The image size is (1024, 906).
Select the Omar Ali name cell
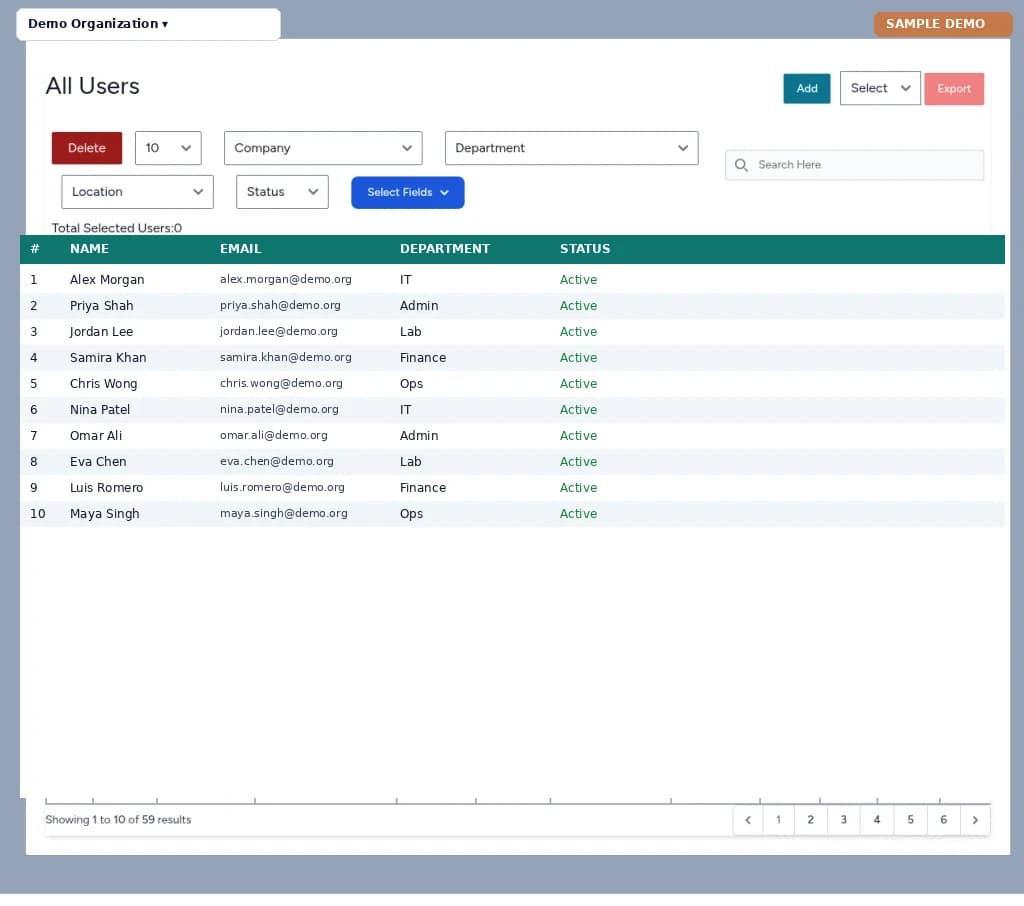coord(96,436)
